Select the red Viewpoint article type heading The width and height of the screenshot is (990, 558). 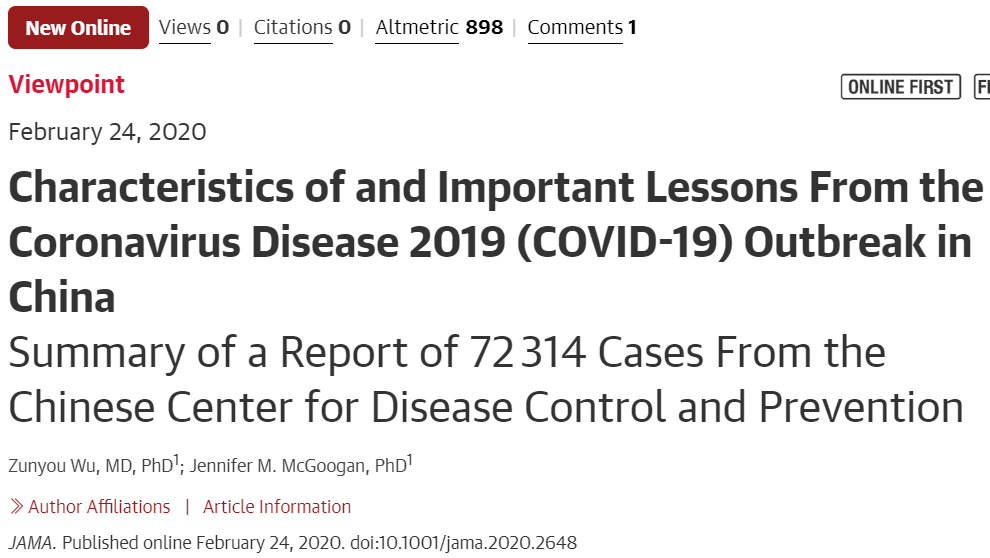[66, 85]
